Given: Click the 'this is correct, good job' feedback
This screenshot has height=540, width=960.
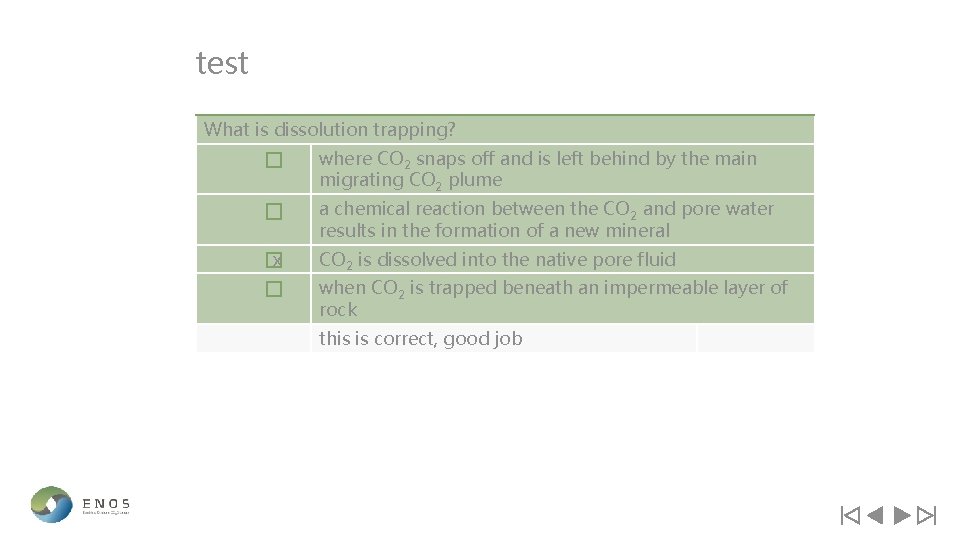Looking at the screenshot, I should pyautogui.click(x=420, y=339).
